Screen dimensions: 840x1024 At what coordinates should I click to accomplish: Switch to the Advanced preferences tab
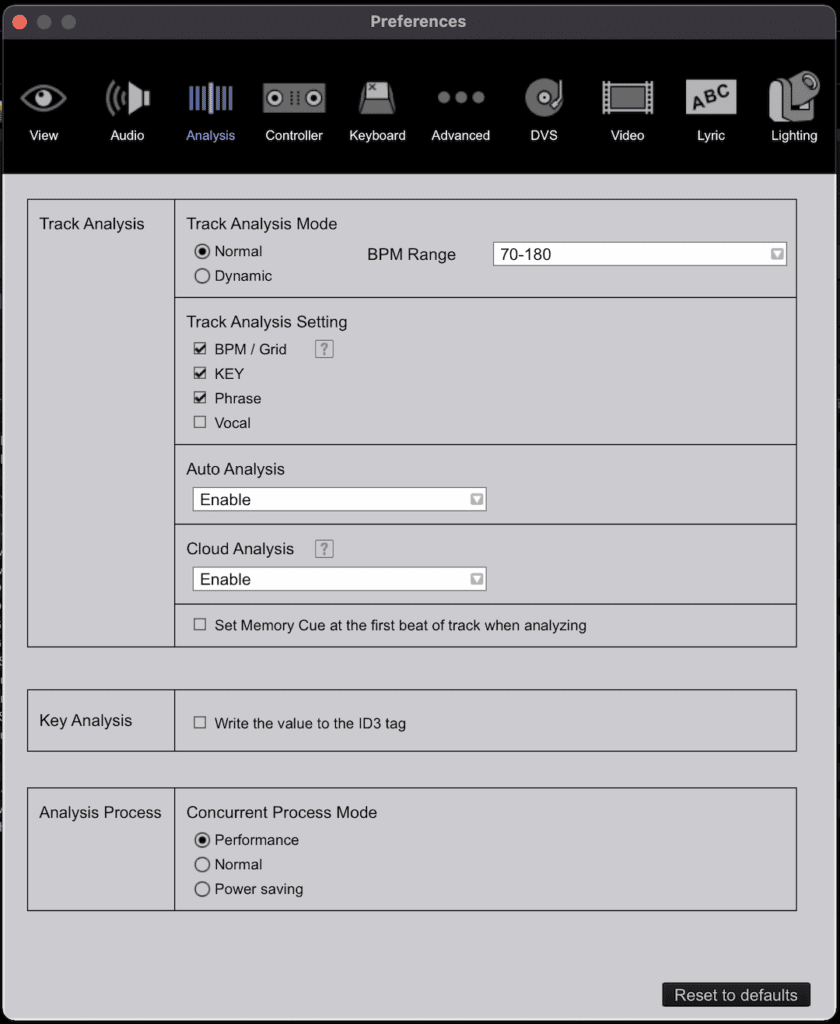coord(460,99)
